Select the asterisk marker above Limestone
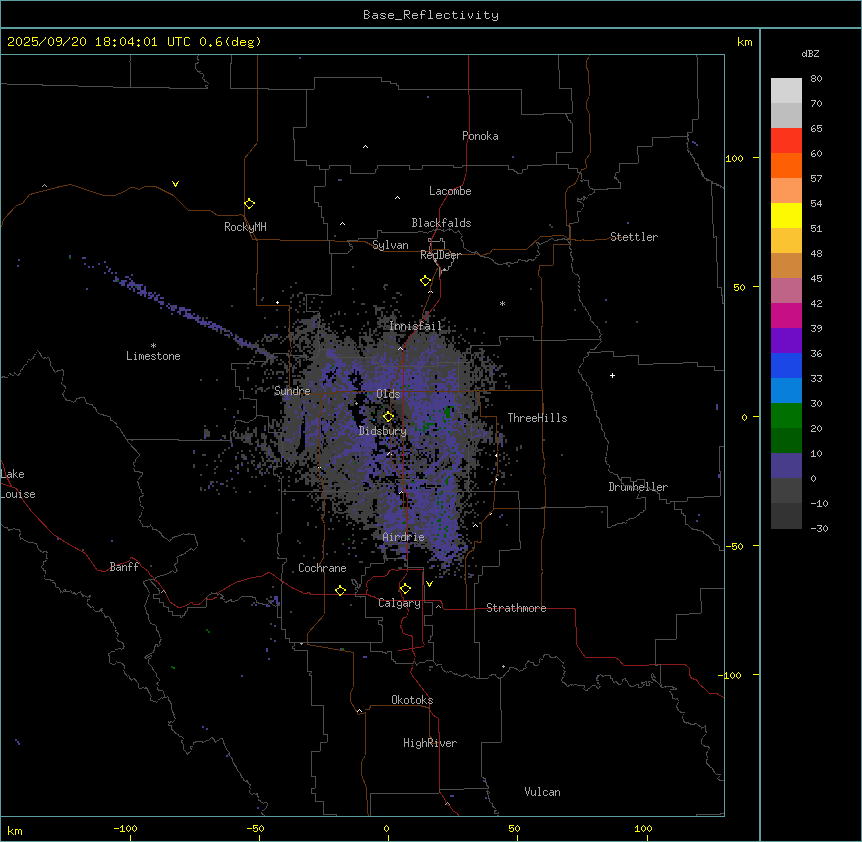 point(153,345)
